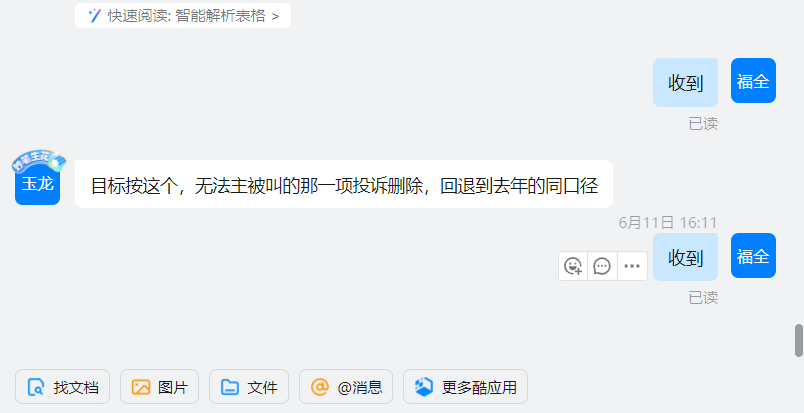Click the 文件 file button
Screen dimensions: 804x413
click(249, 387)
